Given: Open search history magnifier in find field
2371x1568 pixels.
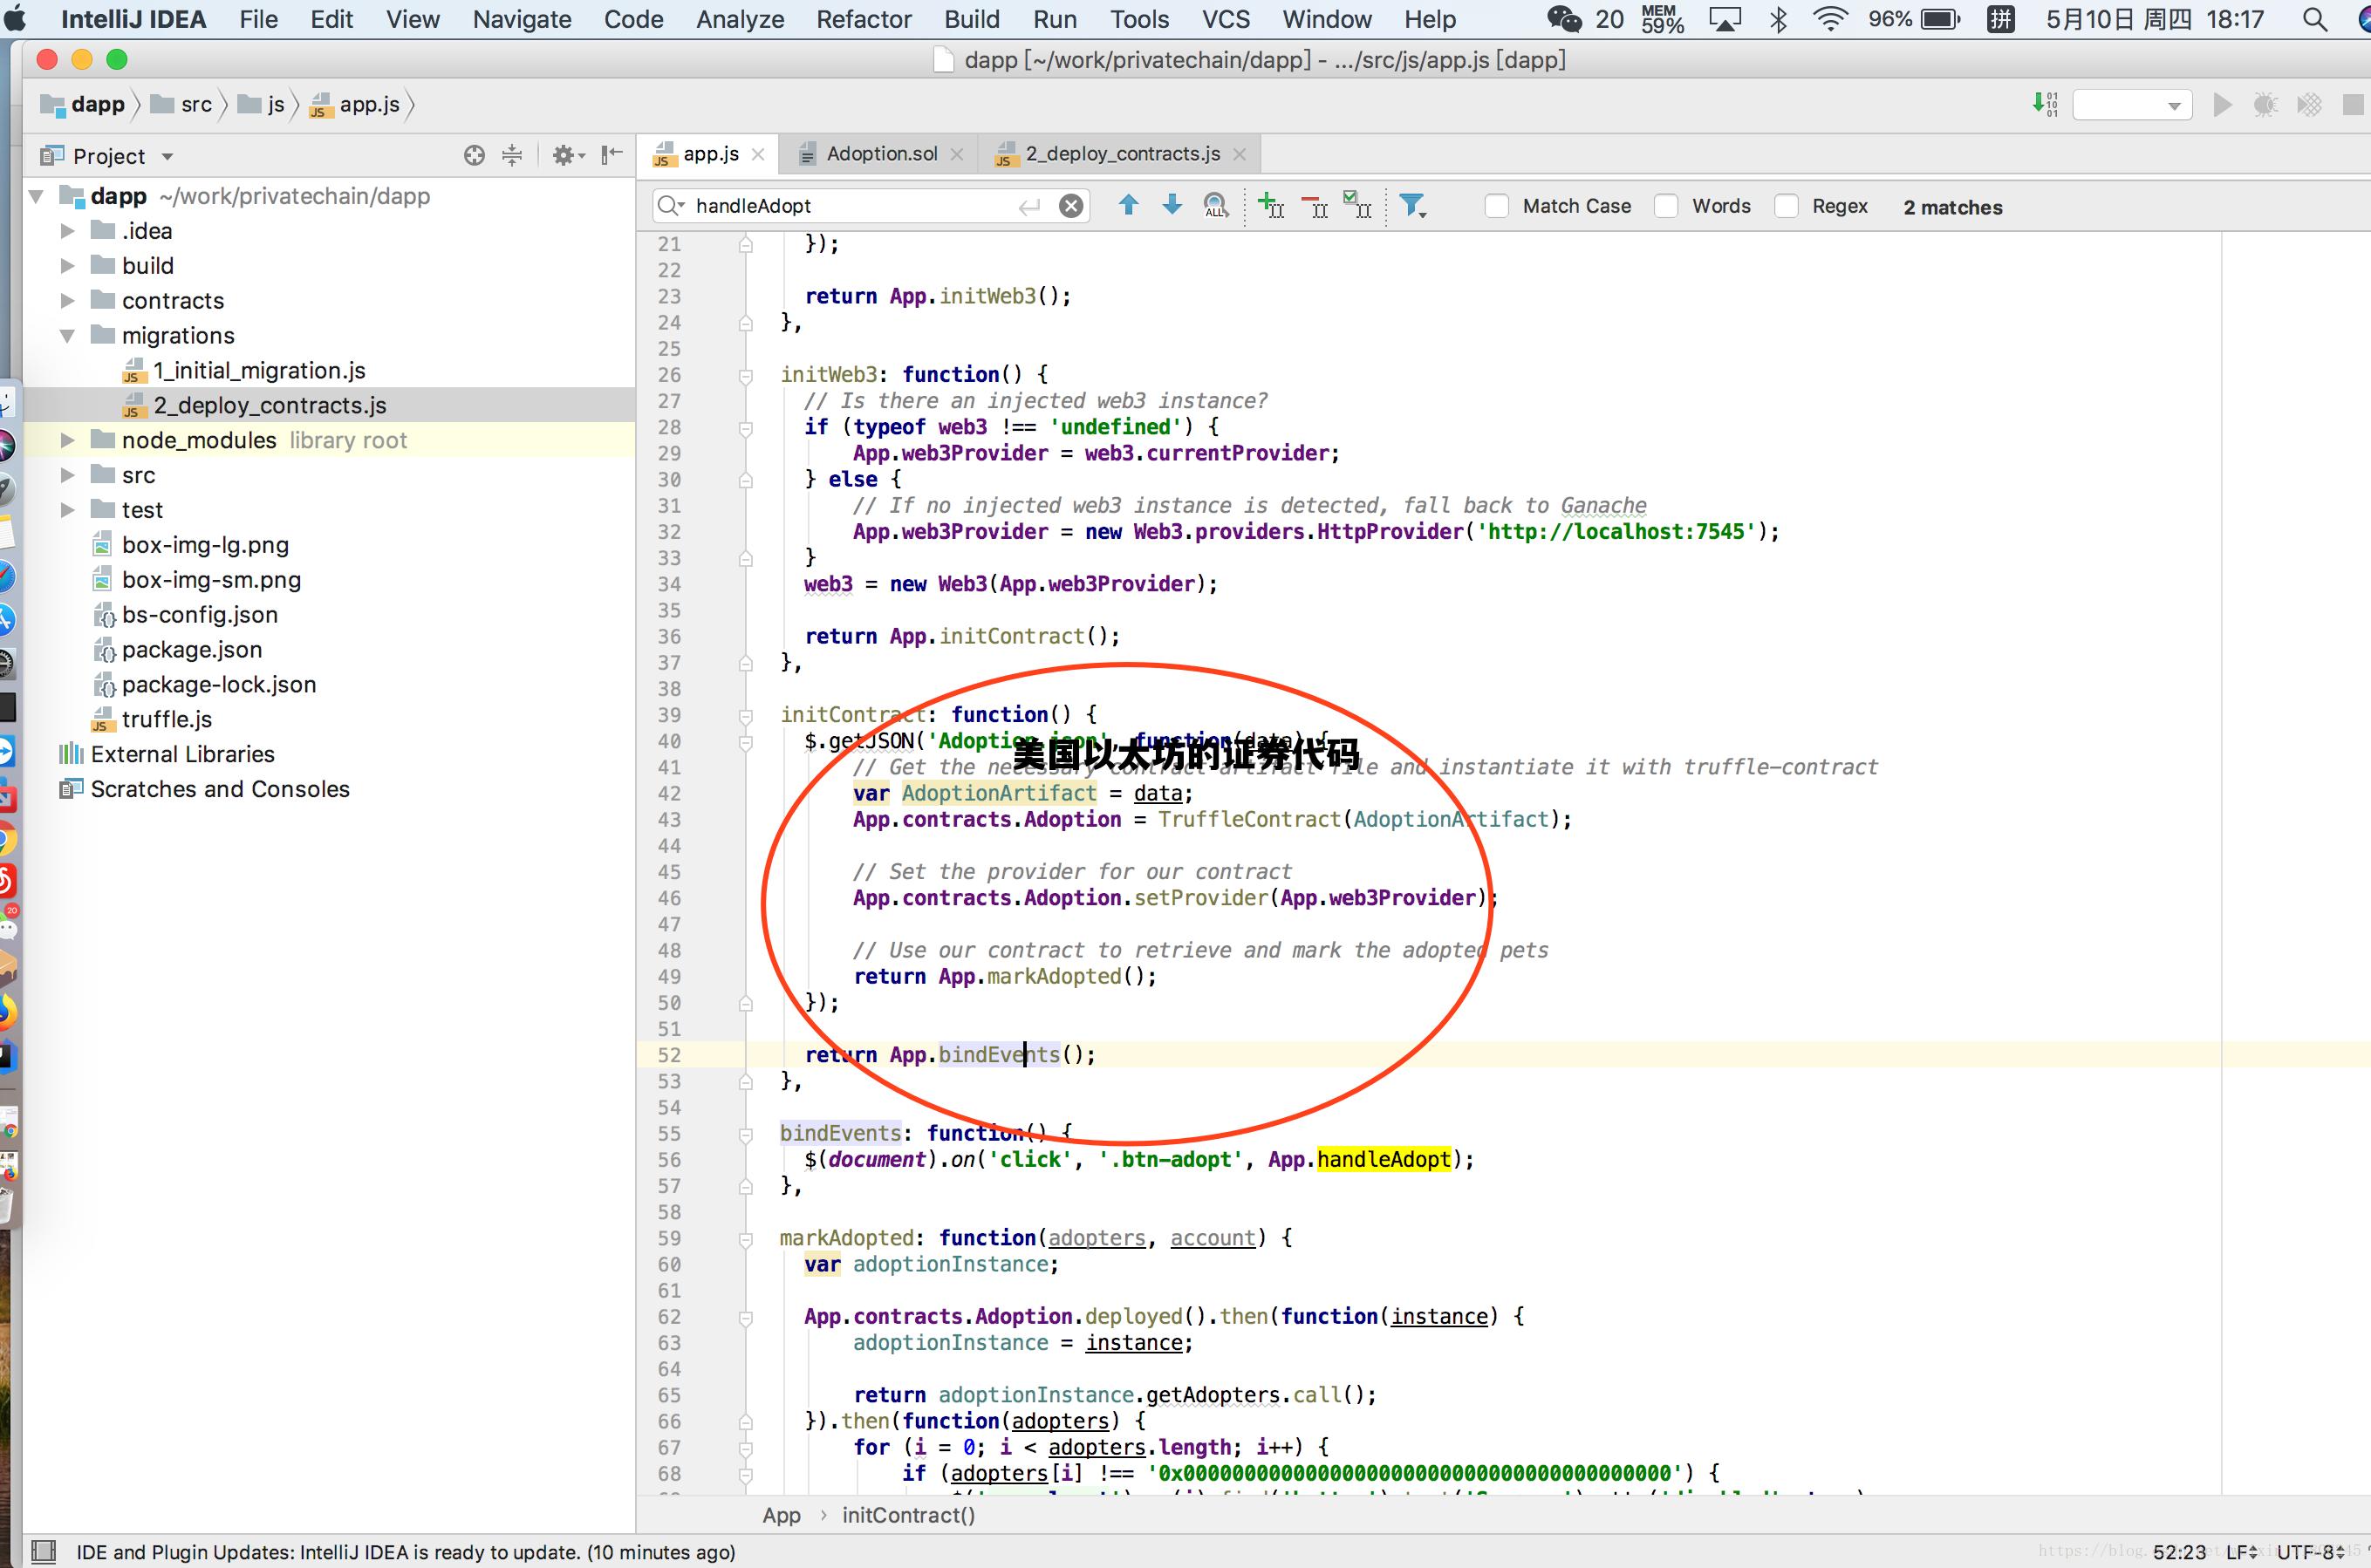Looking at the screenshot, I should coord(671,206).
